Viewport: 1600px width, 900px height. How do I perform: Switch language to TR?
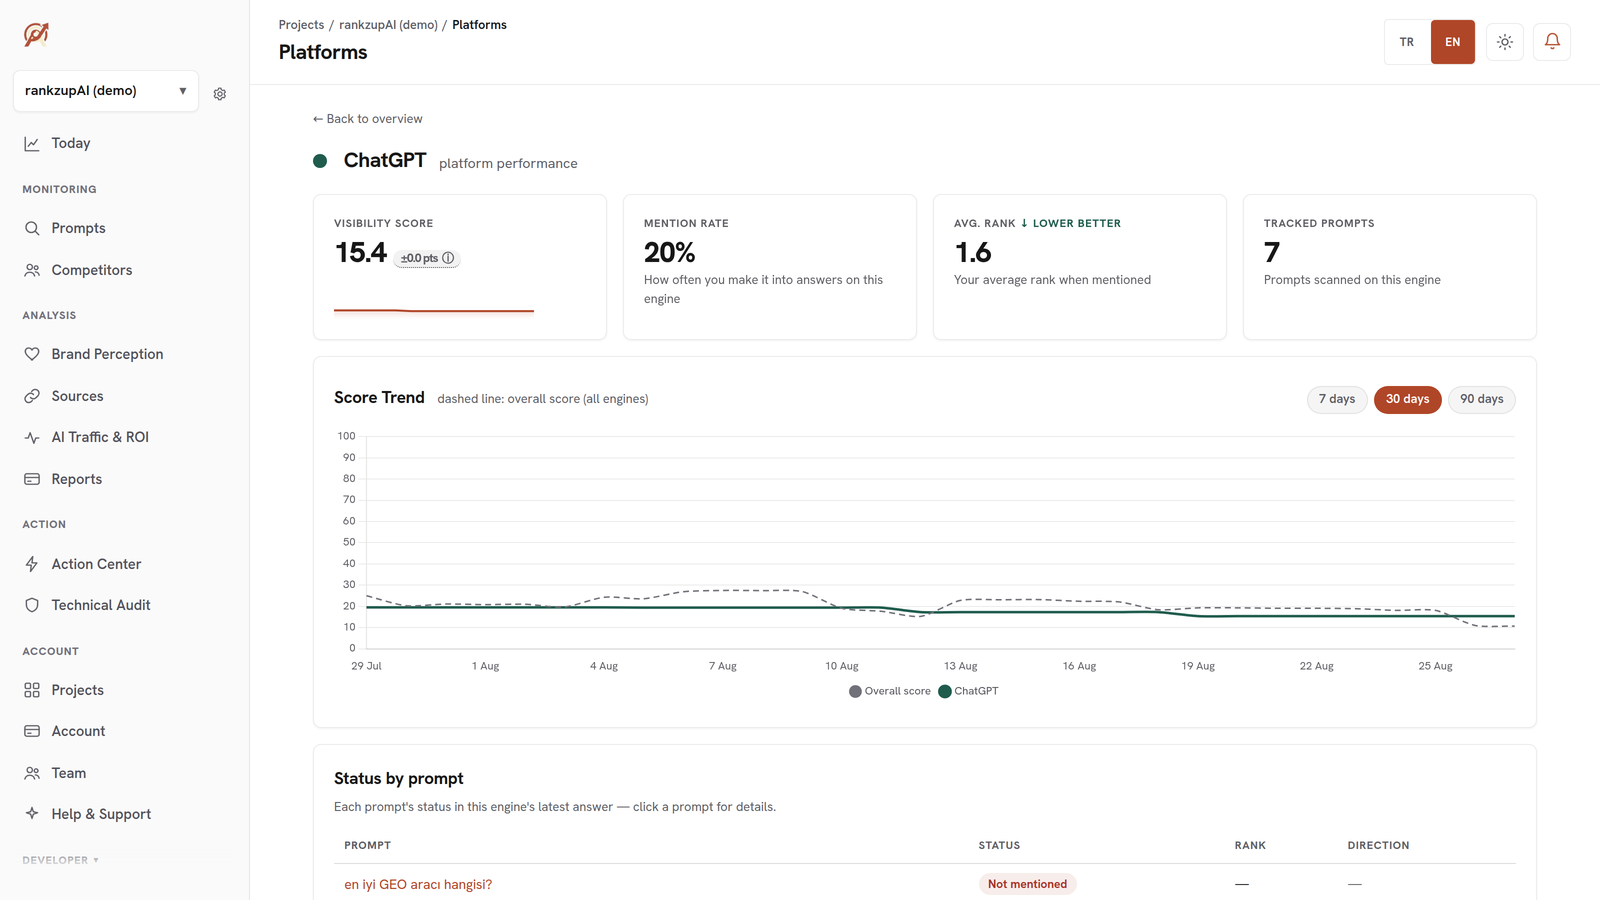pos(1407,42)
